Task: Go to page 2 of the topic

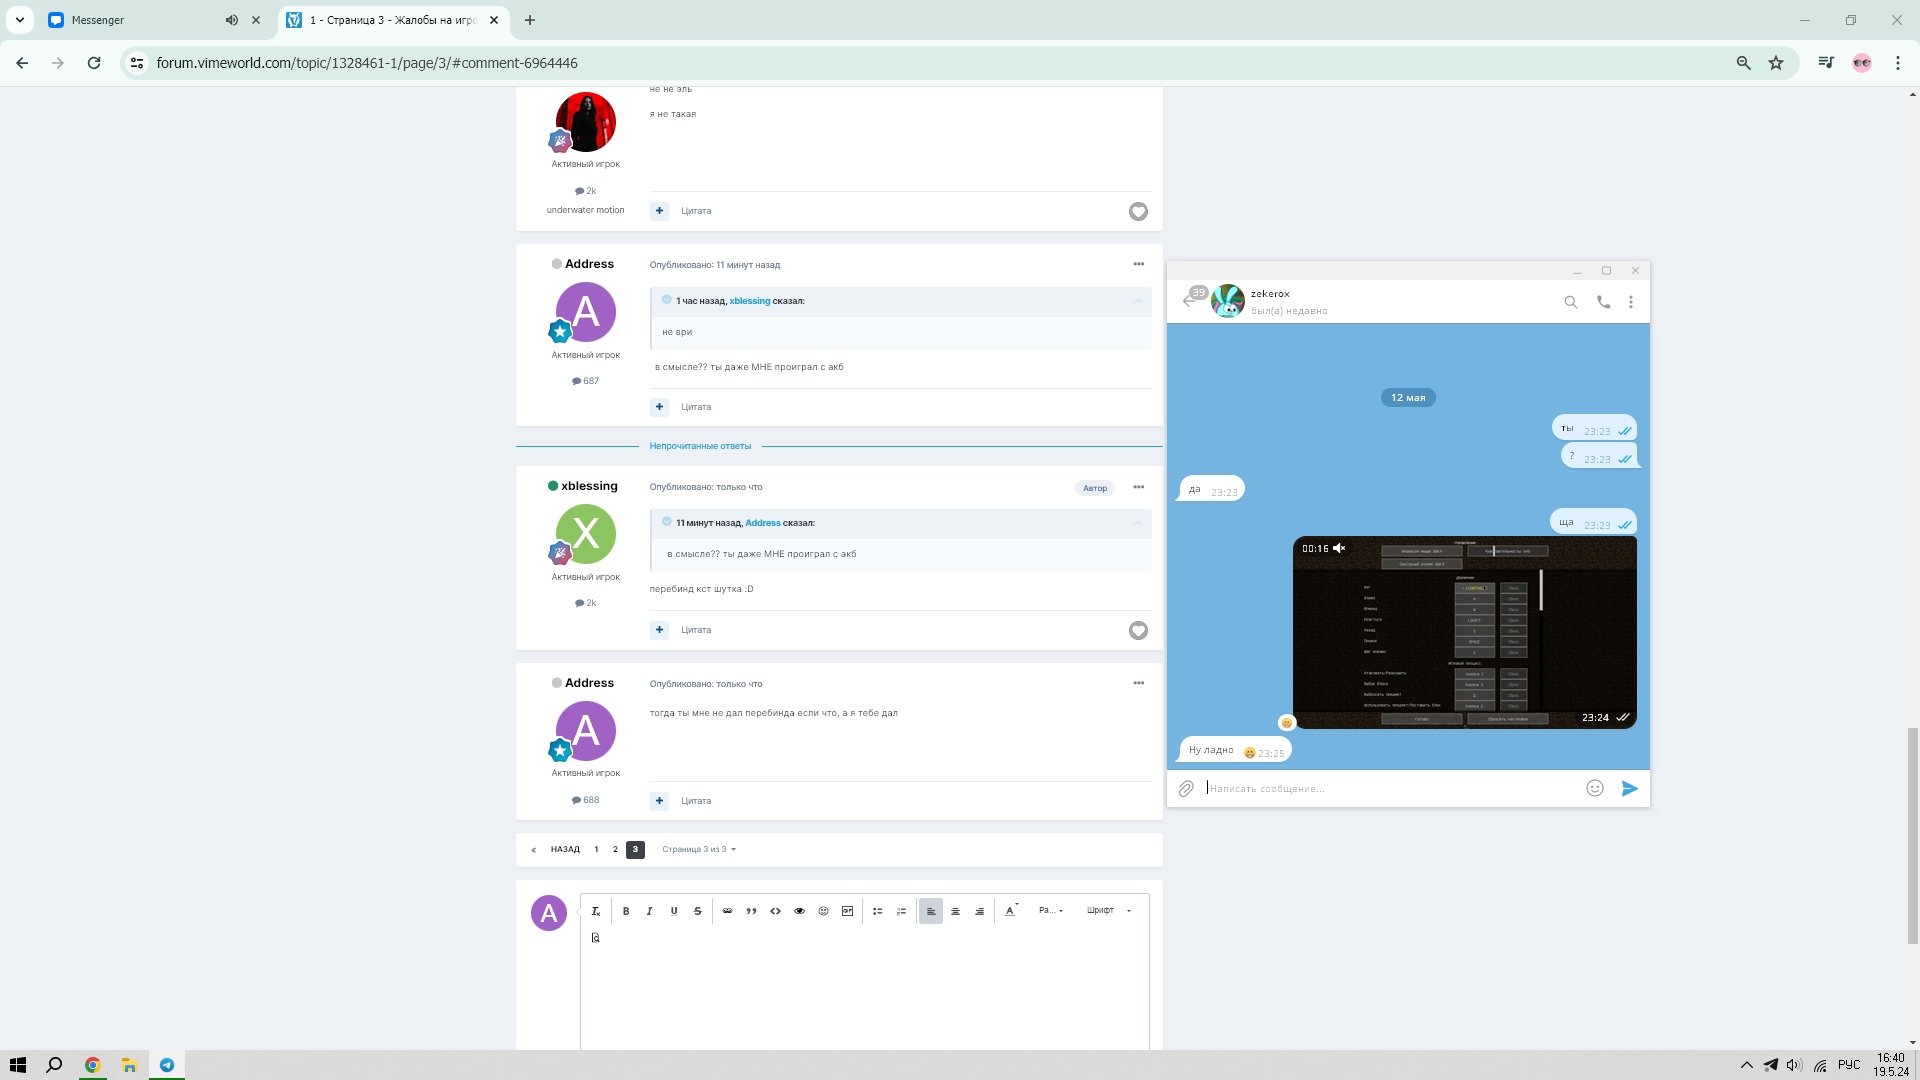Action: pos(615,850)
